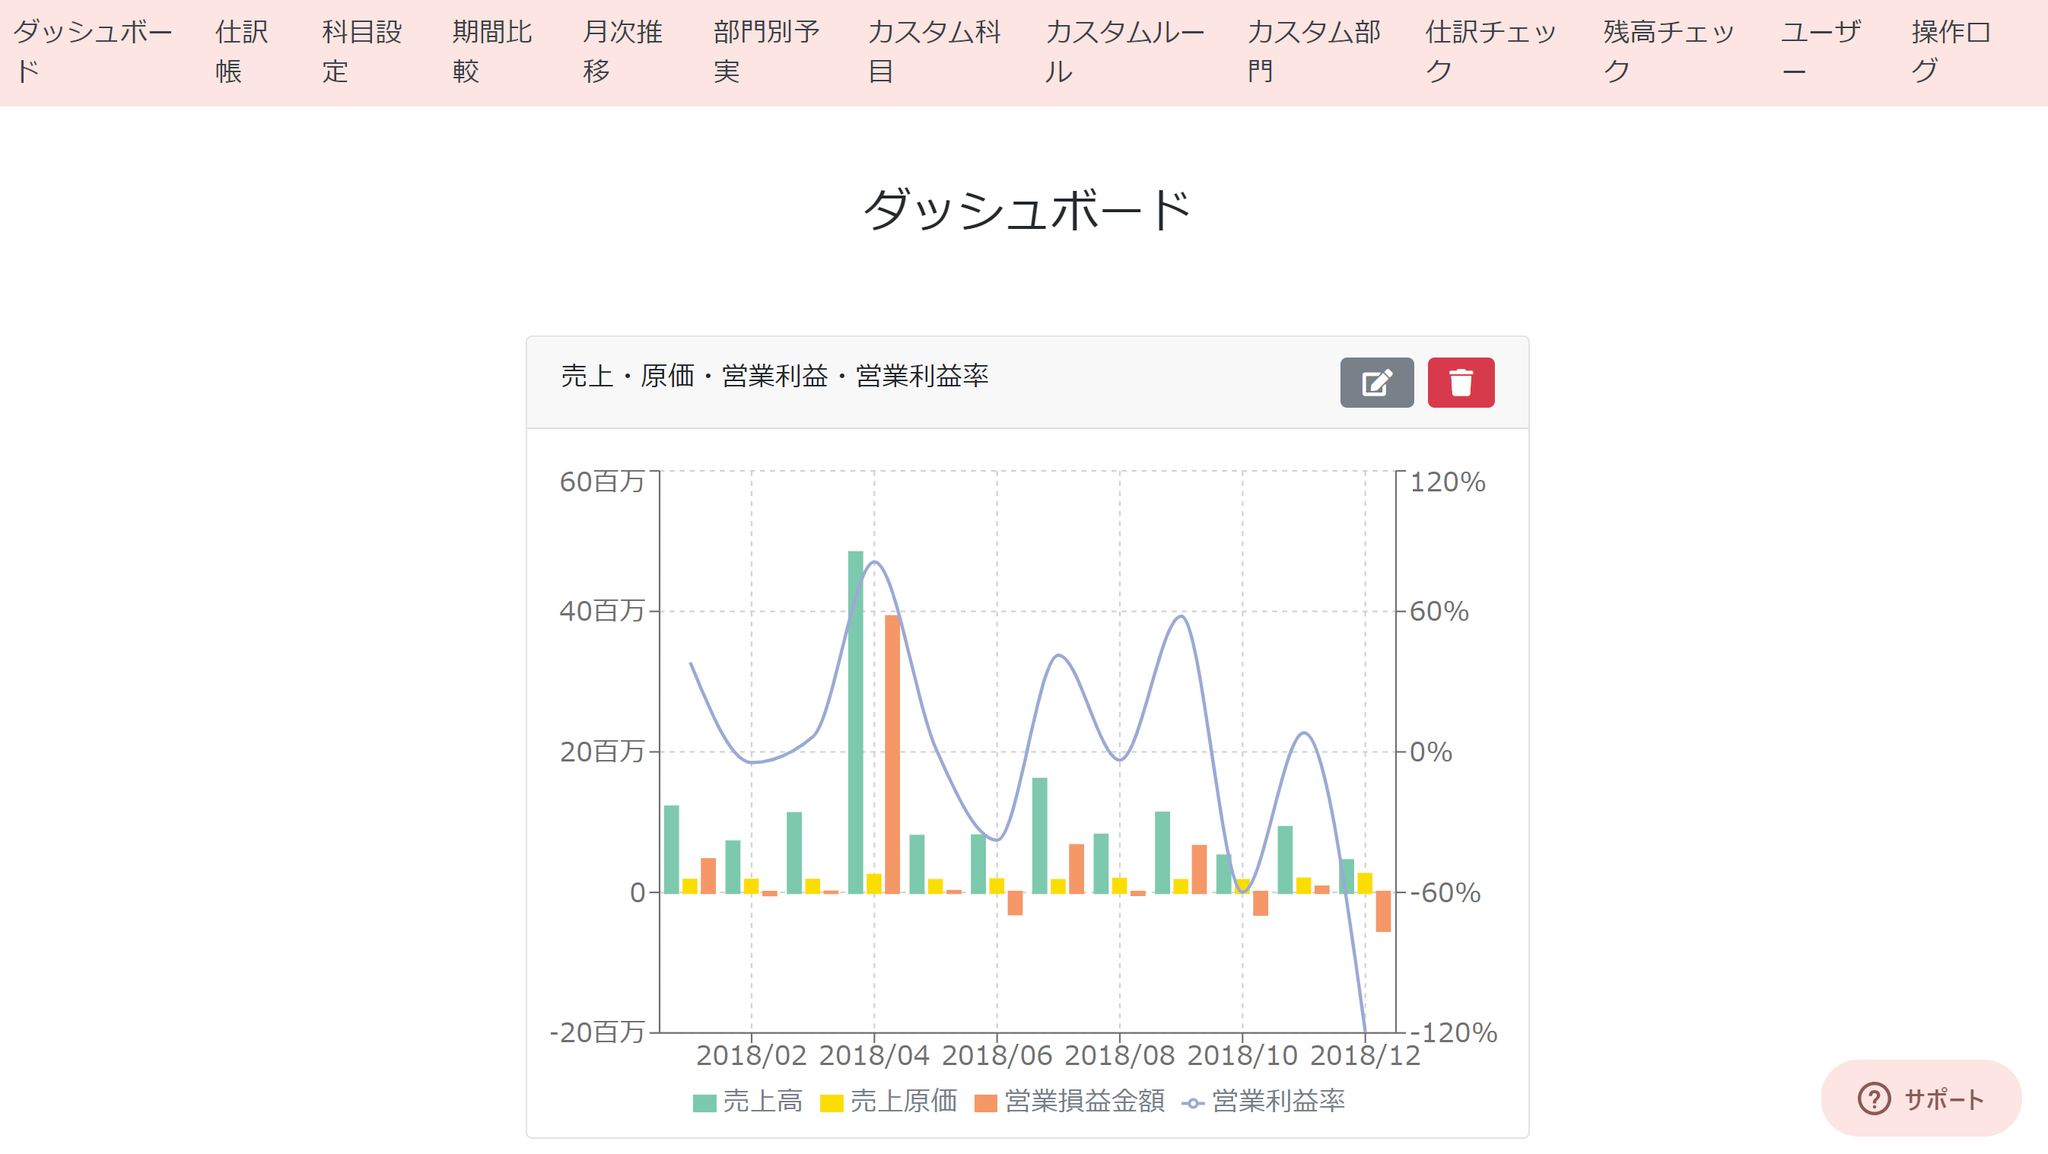The height and width of the screenshot is (1154, 2048).
Task: Open 操作ログ page
Action: [x=1952, y=52]
